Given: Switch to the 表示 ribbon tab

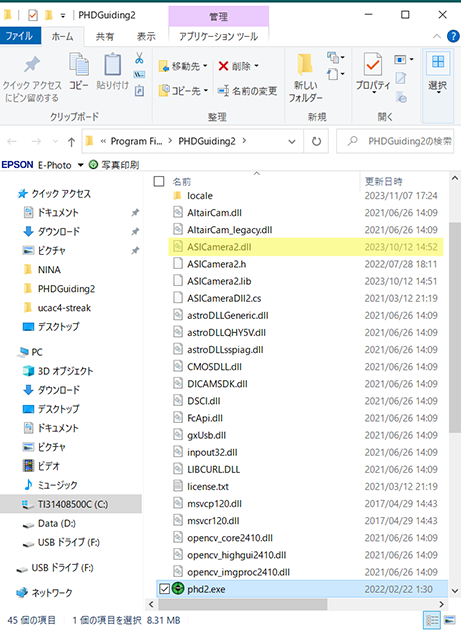Looking at the screenshot, I should click(146, 37).
